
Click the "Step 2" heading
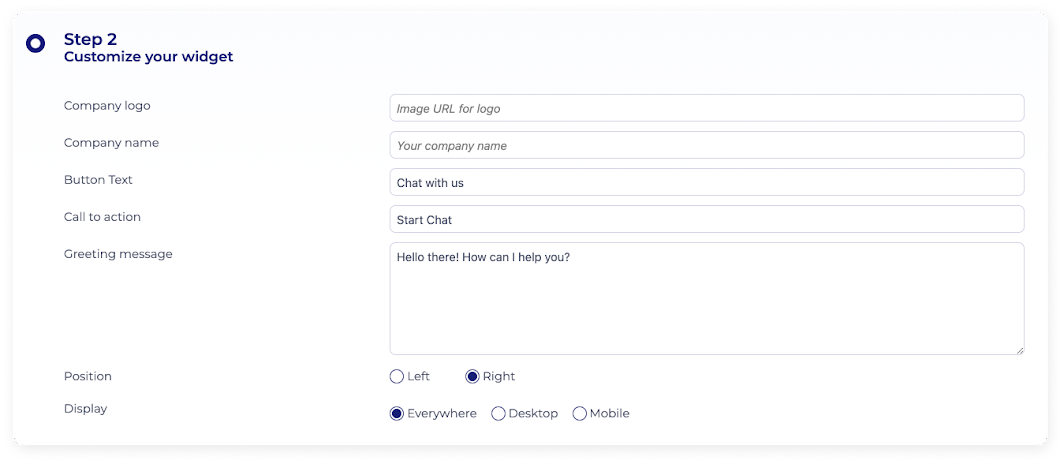[x=91, y=40]
